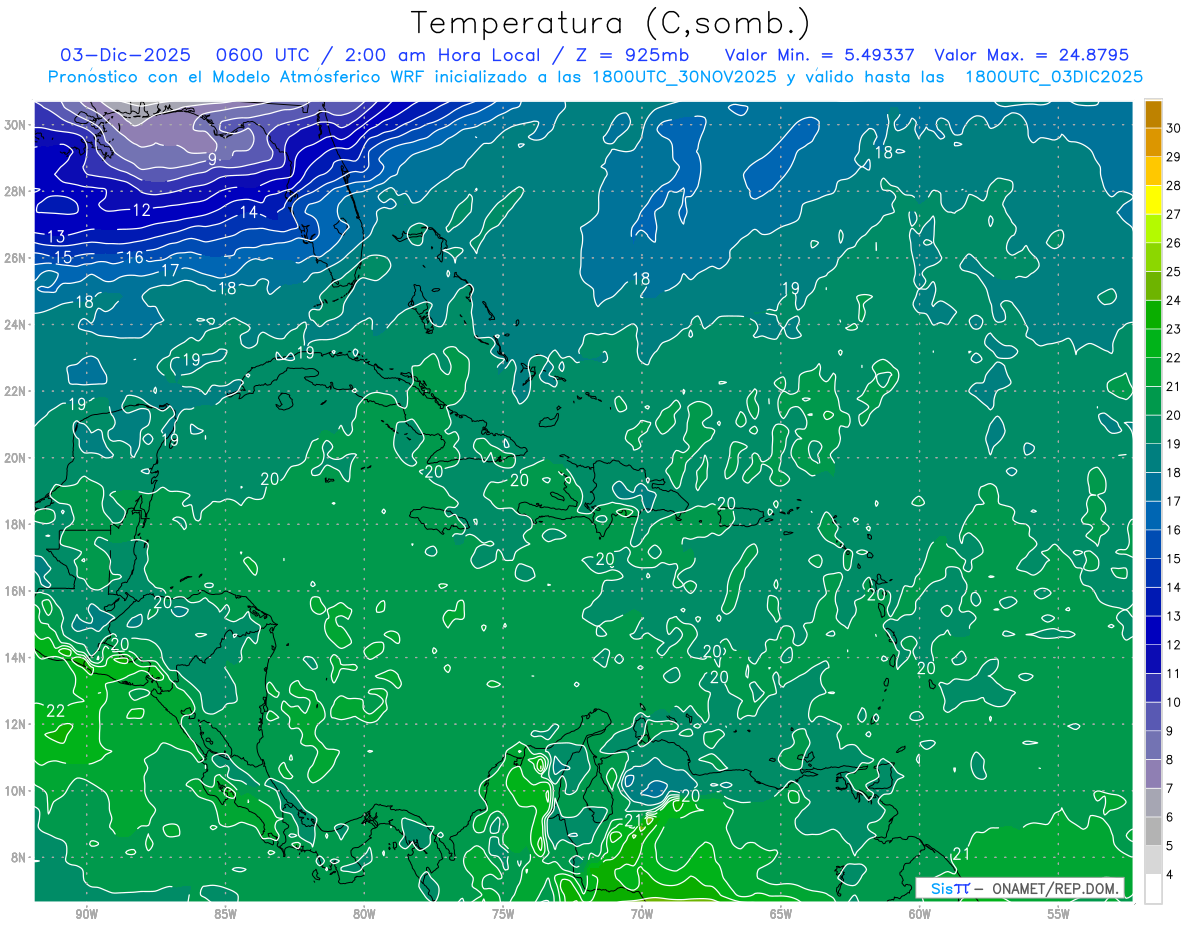
Task: Select the date "03-Dic-2025" in the header
Action: pyautogui.click(x=125, y=55)
